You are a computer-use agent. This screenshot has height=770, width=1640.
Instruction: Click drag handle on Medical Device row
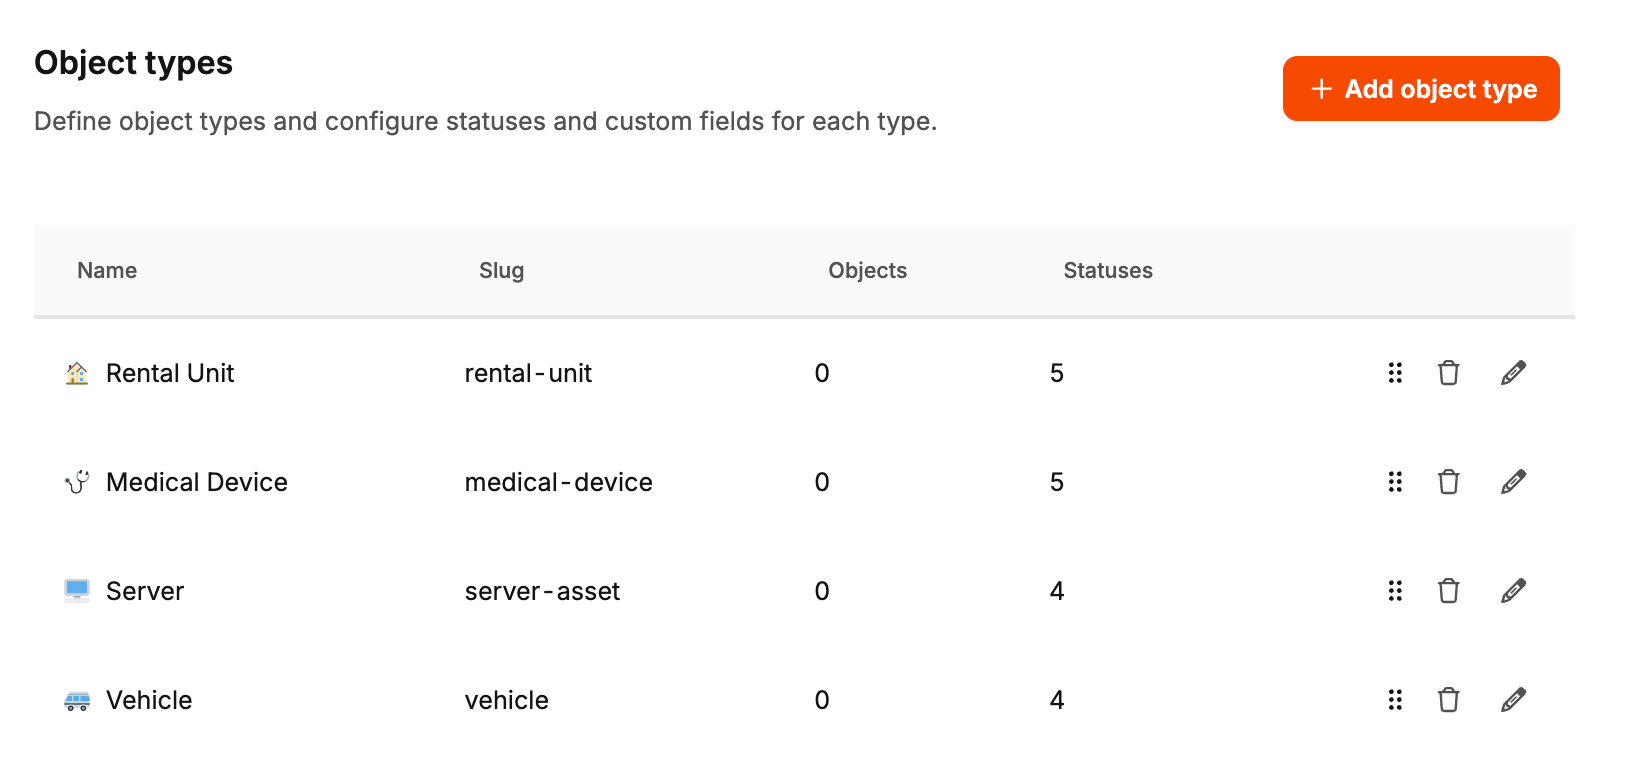coord(1395,482)
